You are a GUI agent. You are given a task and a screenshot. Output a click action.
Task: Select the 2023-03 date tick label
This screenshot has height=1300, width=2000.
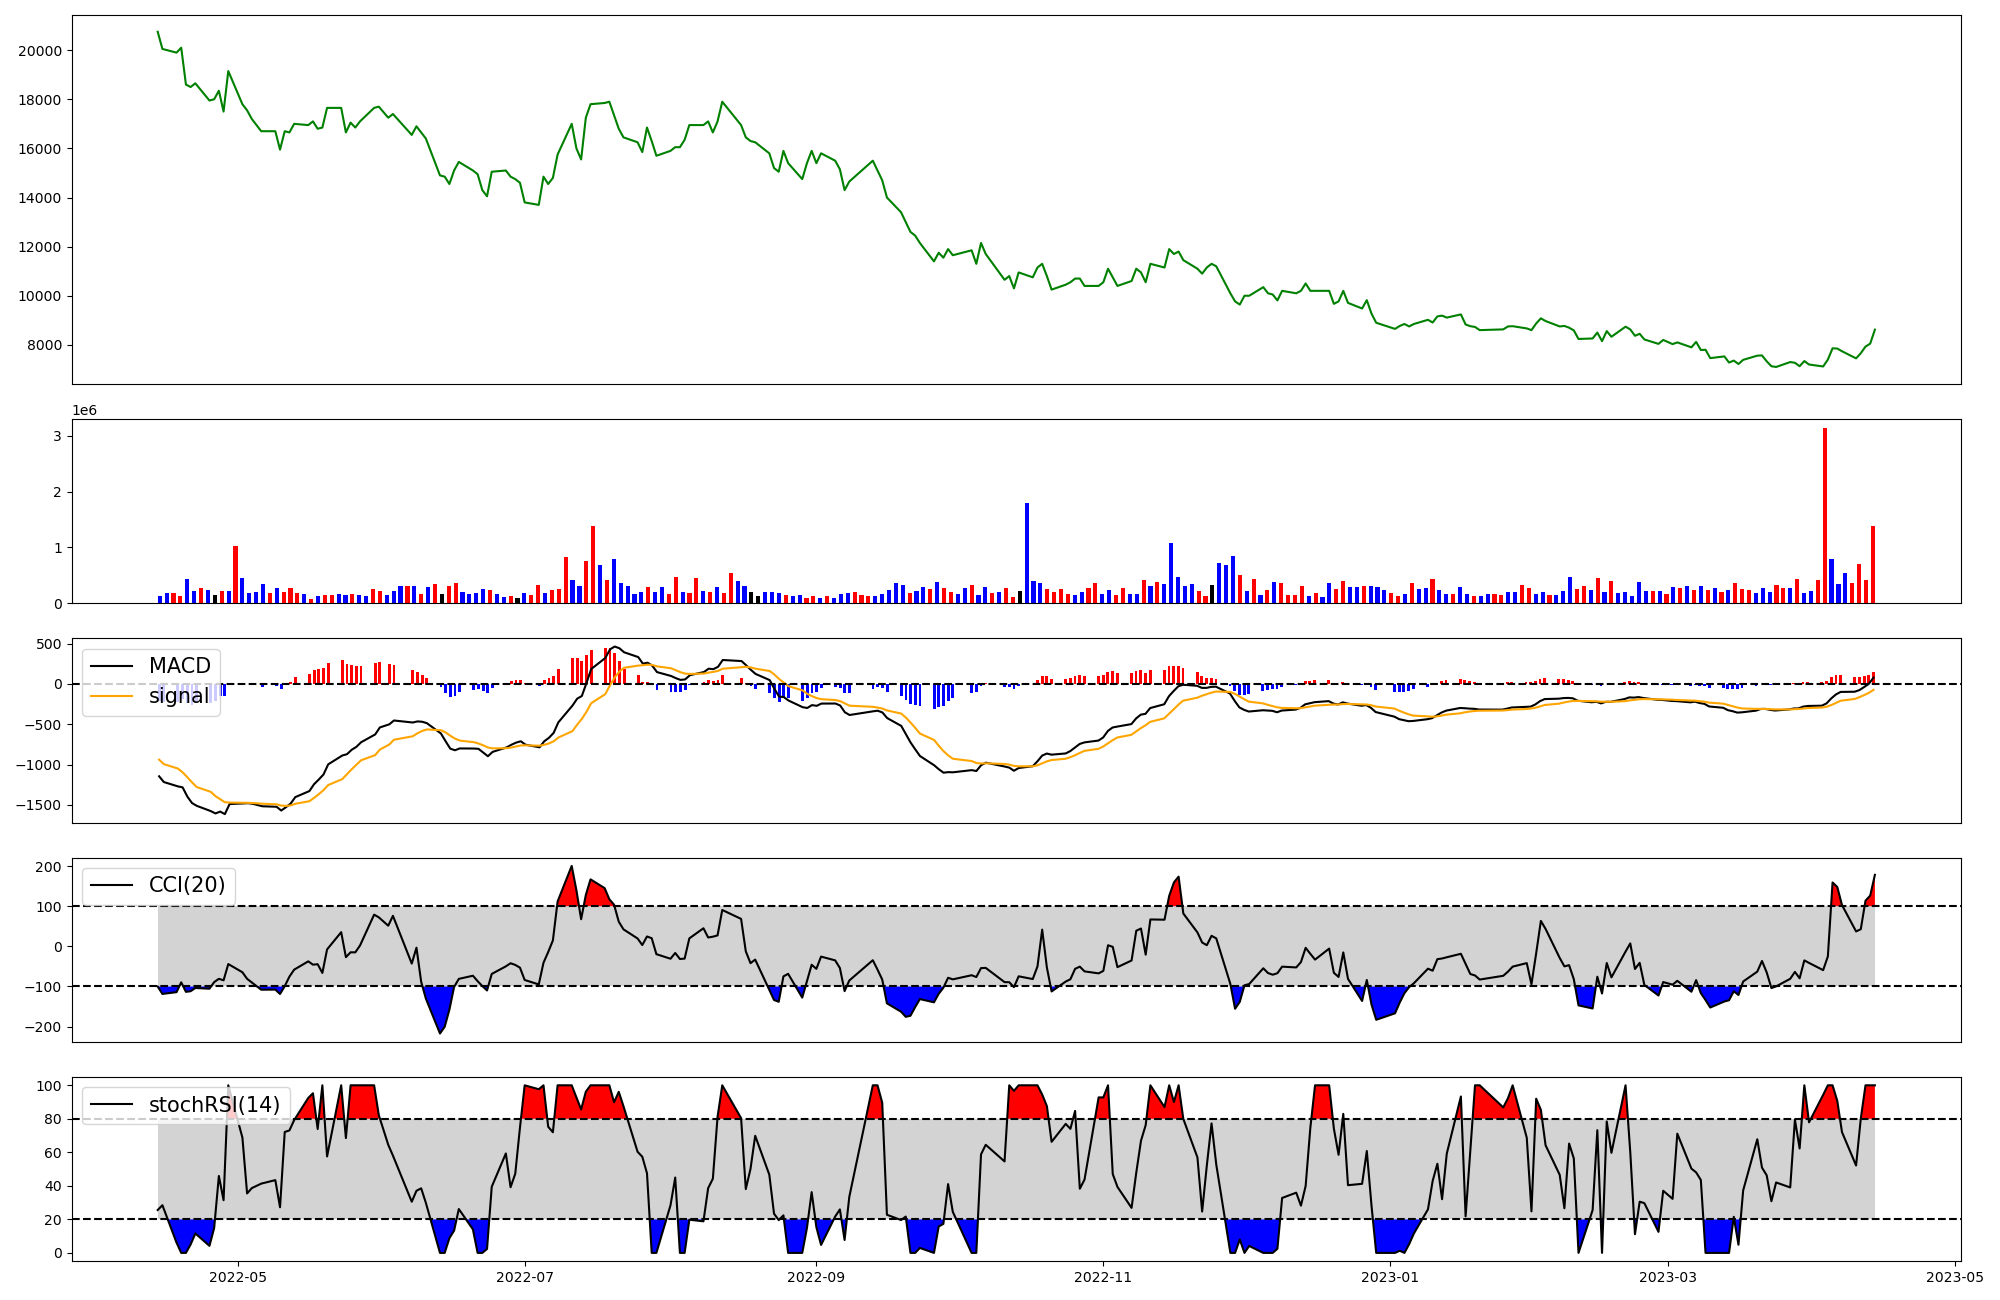tap(1668, 1277)
